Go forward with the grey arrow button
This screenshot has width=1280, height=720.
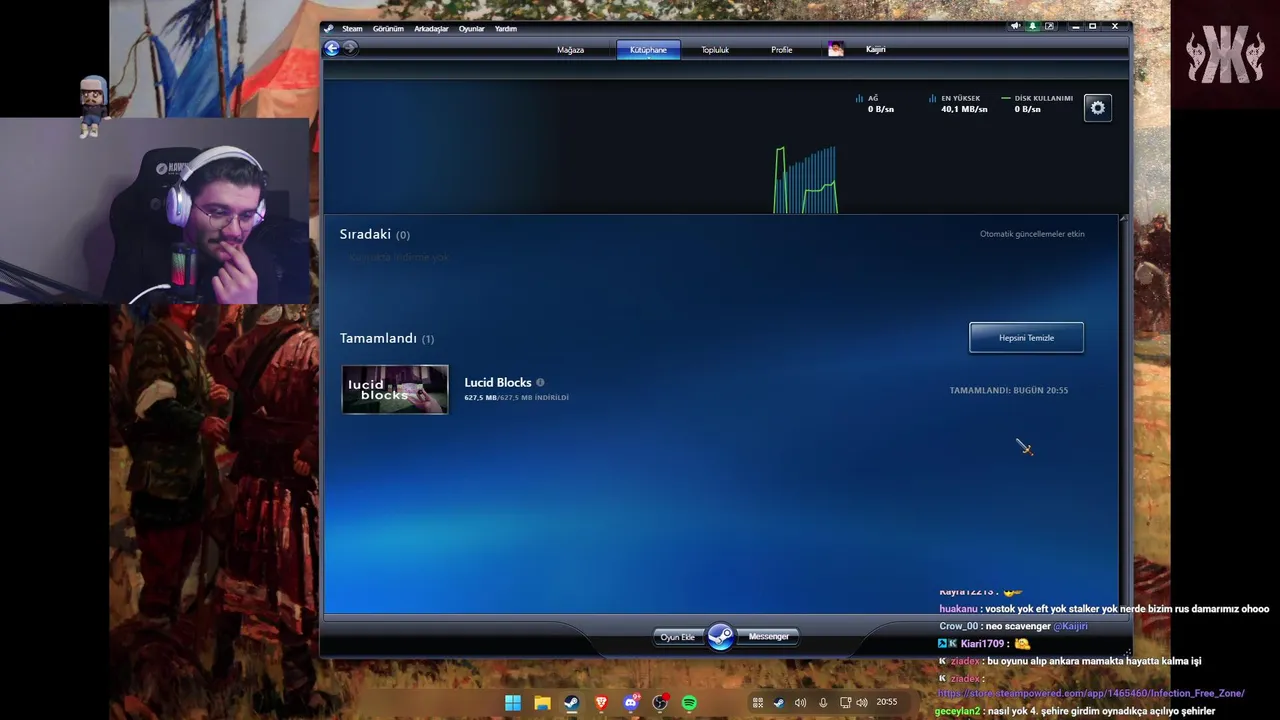[x=350, y=48]
